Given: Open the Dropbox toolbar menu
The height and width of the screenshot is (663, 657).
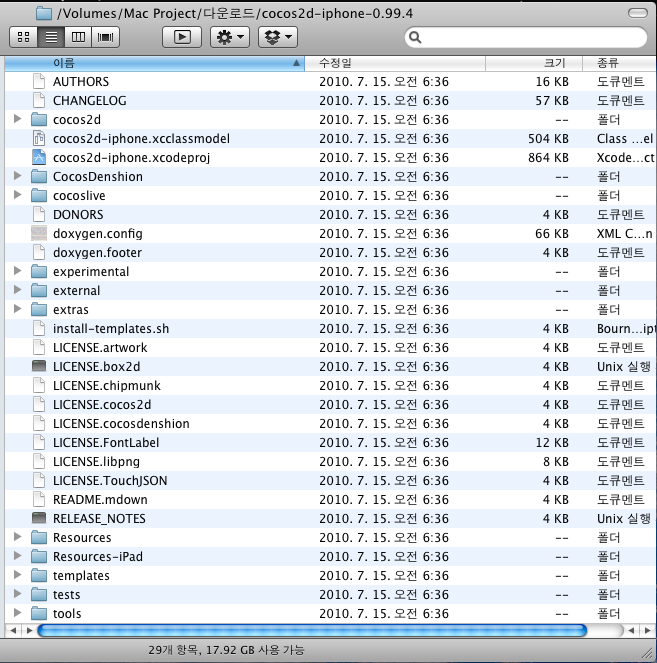Looking at the screenshot, I should point(278,37).
